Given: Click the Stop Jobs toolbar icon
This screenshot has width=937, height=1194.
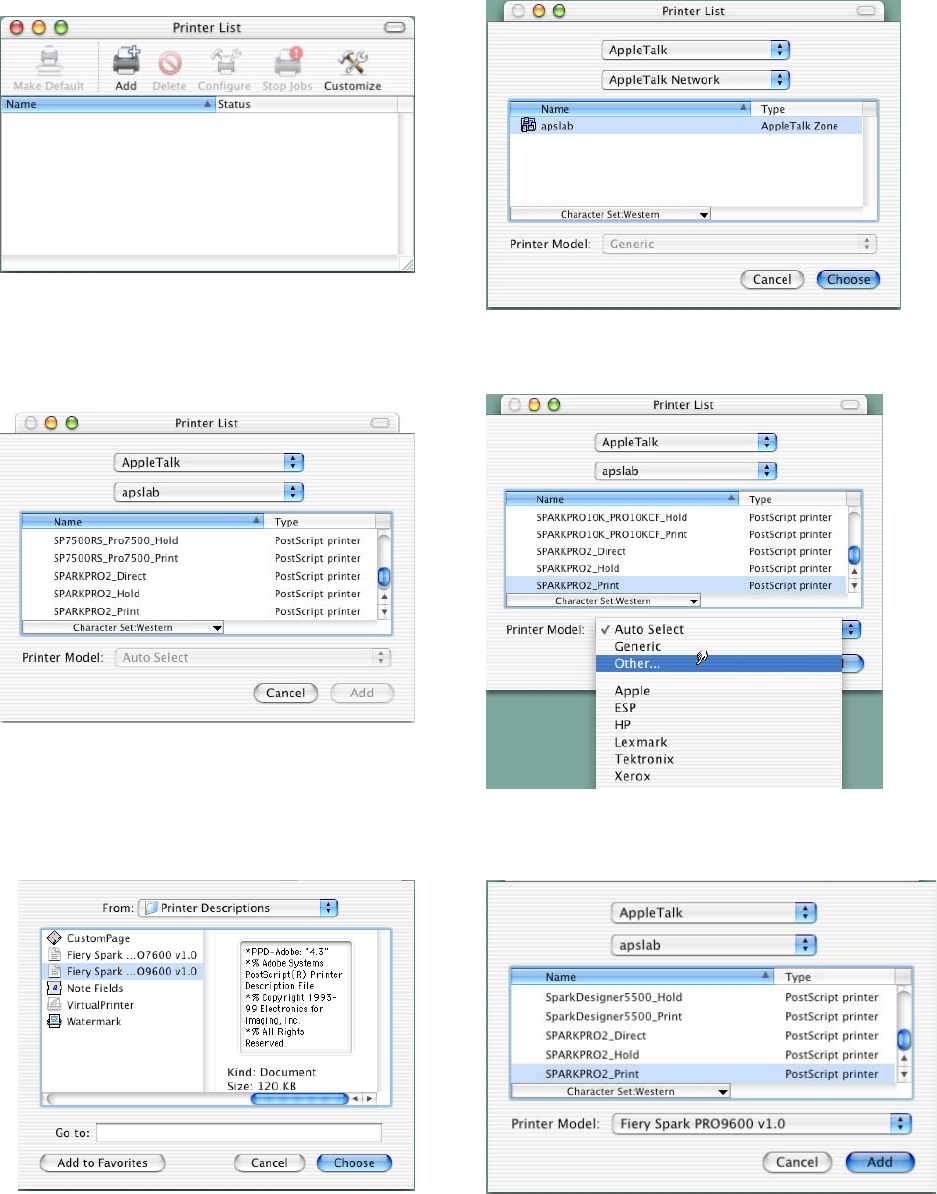Looking at the screenshot, I should pyautogui.click(x=288, y=61).
